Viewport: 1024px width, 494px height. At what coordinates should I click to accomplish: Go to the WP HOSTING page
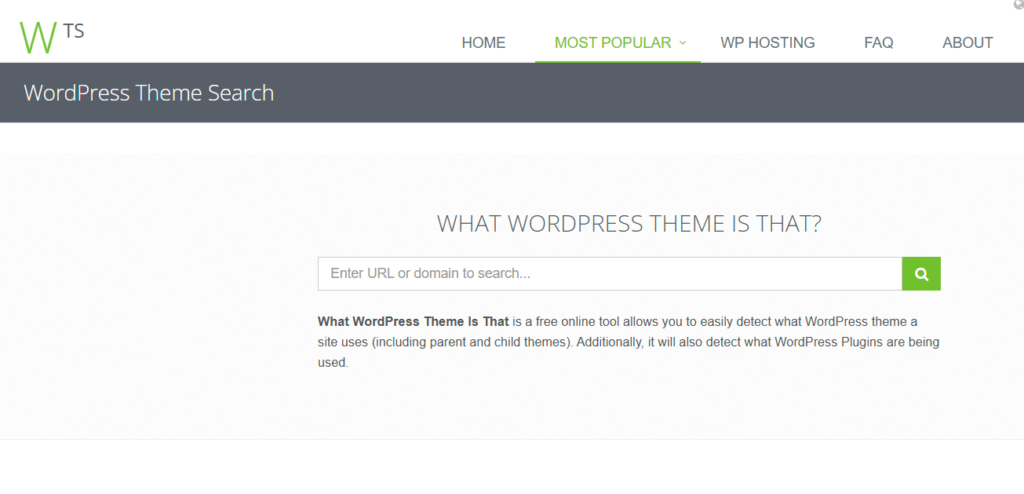point(767,43)
